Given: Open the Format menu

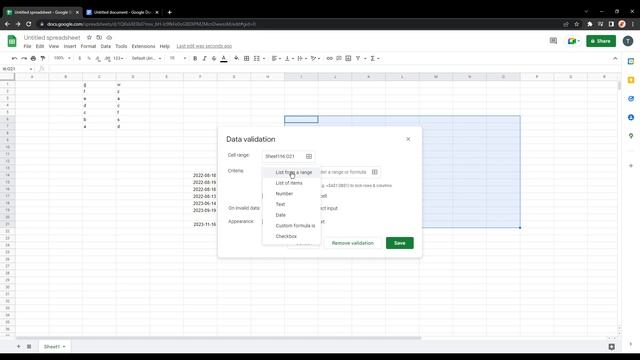Looking at the screenshot, I should (88, 47).
